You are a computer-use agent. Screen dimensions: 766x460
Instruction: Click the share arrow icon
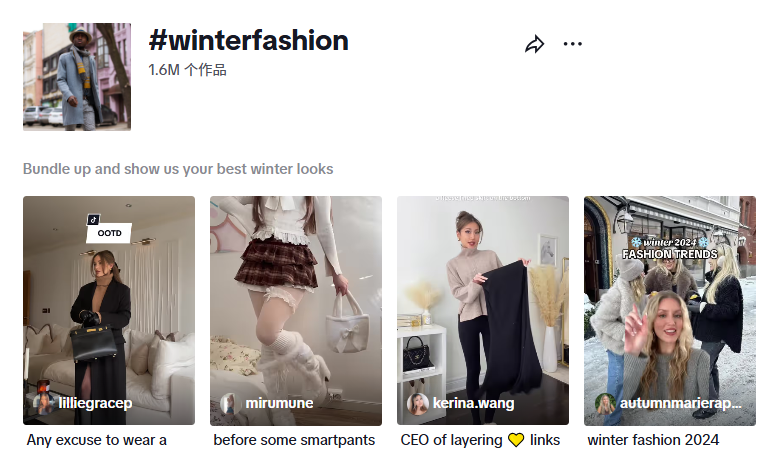pyautogui.click(x=535, y=44)
